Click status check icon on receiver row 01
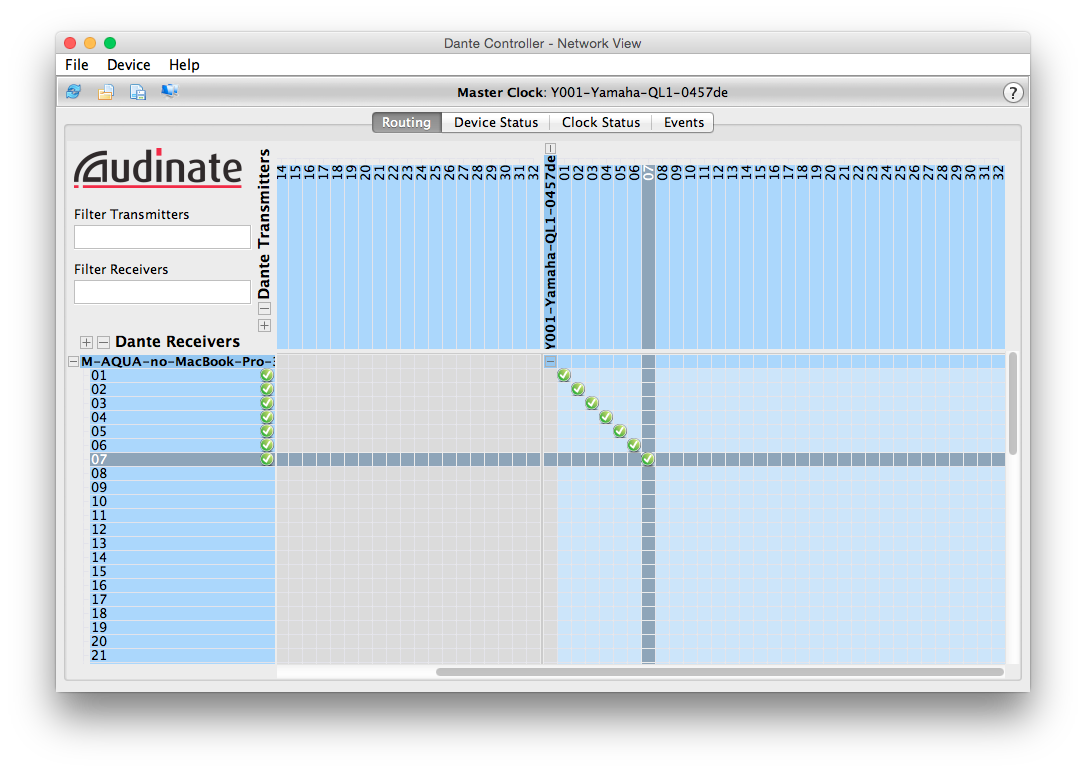The height and width of the screenshot is (772, 1086). [267, 375]
